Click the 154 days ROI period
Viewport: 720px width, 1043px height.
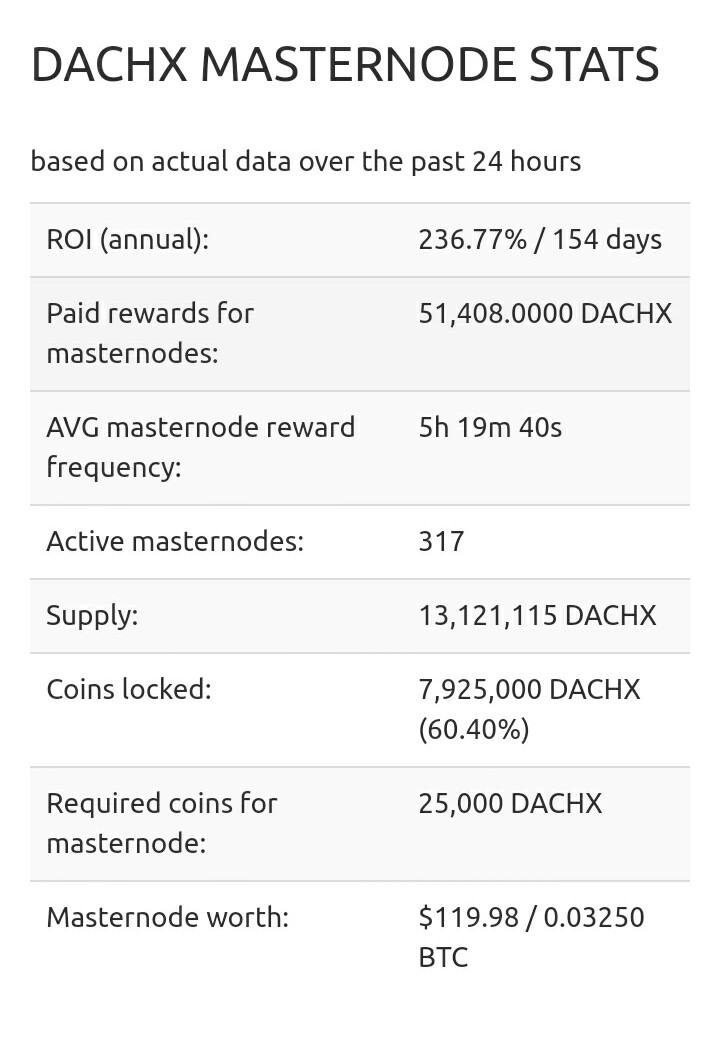pyautogui.click(x=607, y=240)
